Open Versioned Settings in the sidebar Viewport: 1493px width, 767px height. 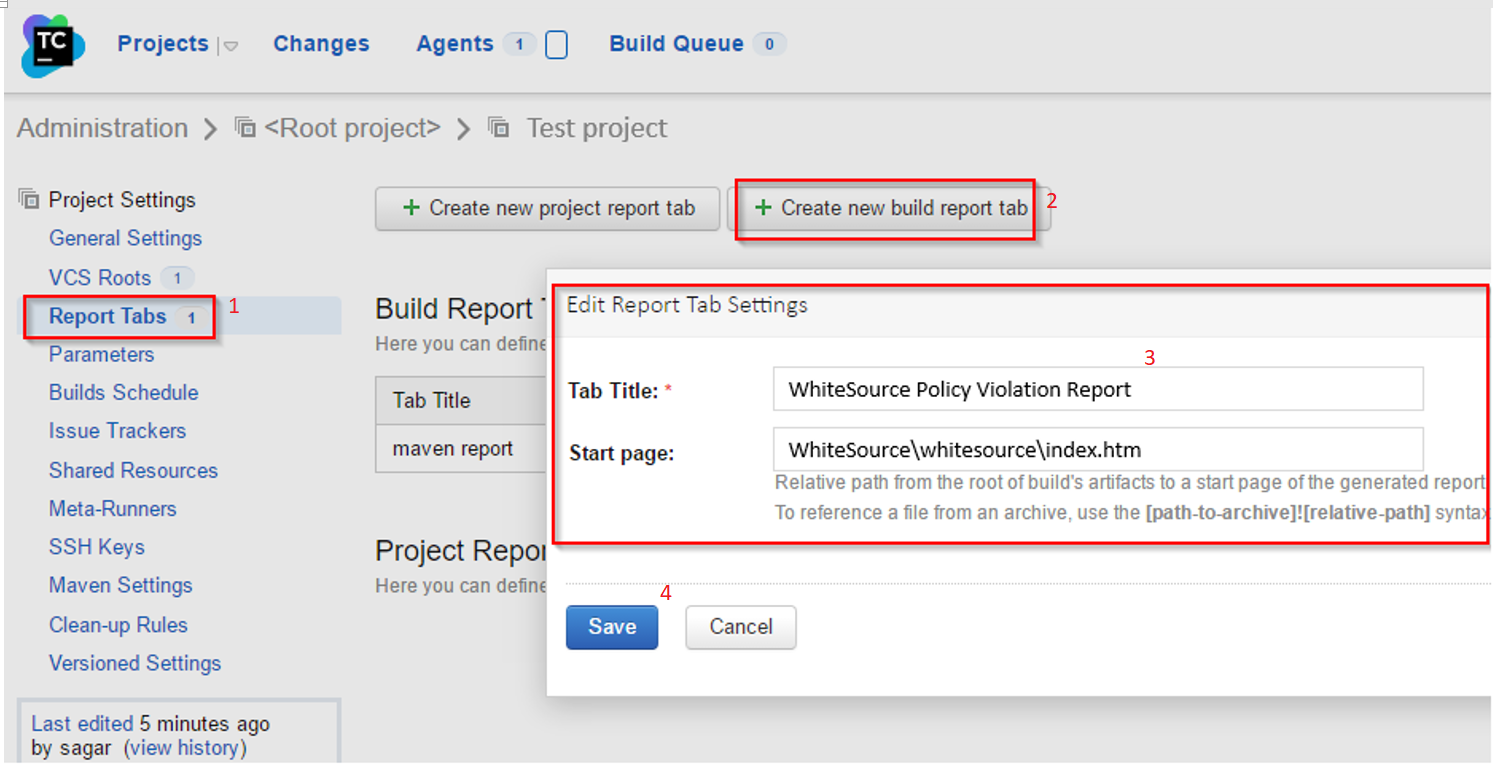(x=135, y=663)
